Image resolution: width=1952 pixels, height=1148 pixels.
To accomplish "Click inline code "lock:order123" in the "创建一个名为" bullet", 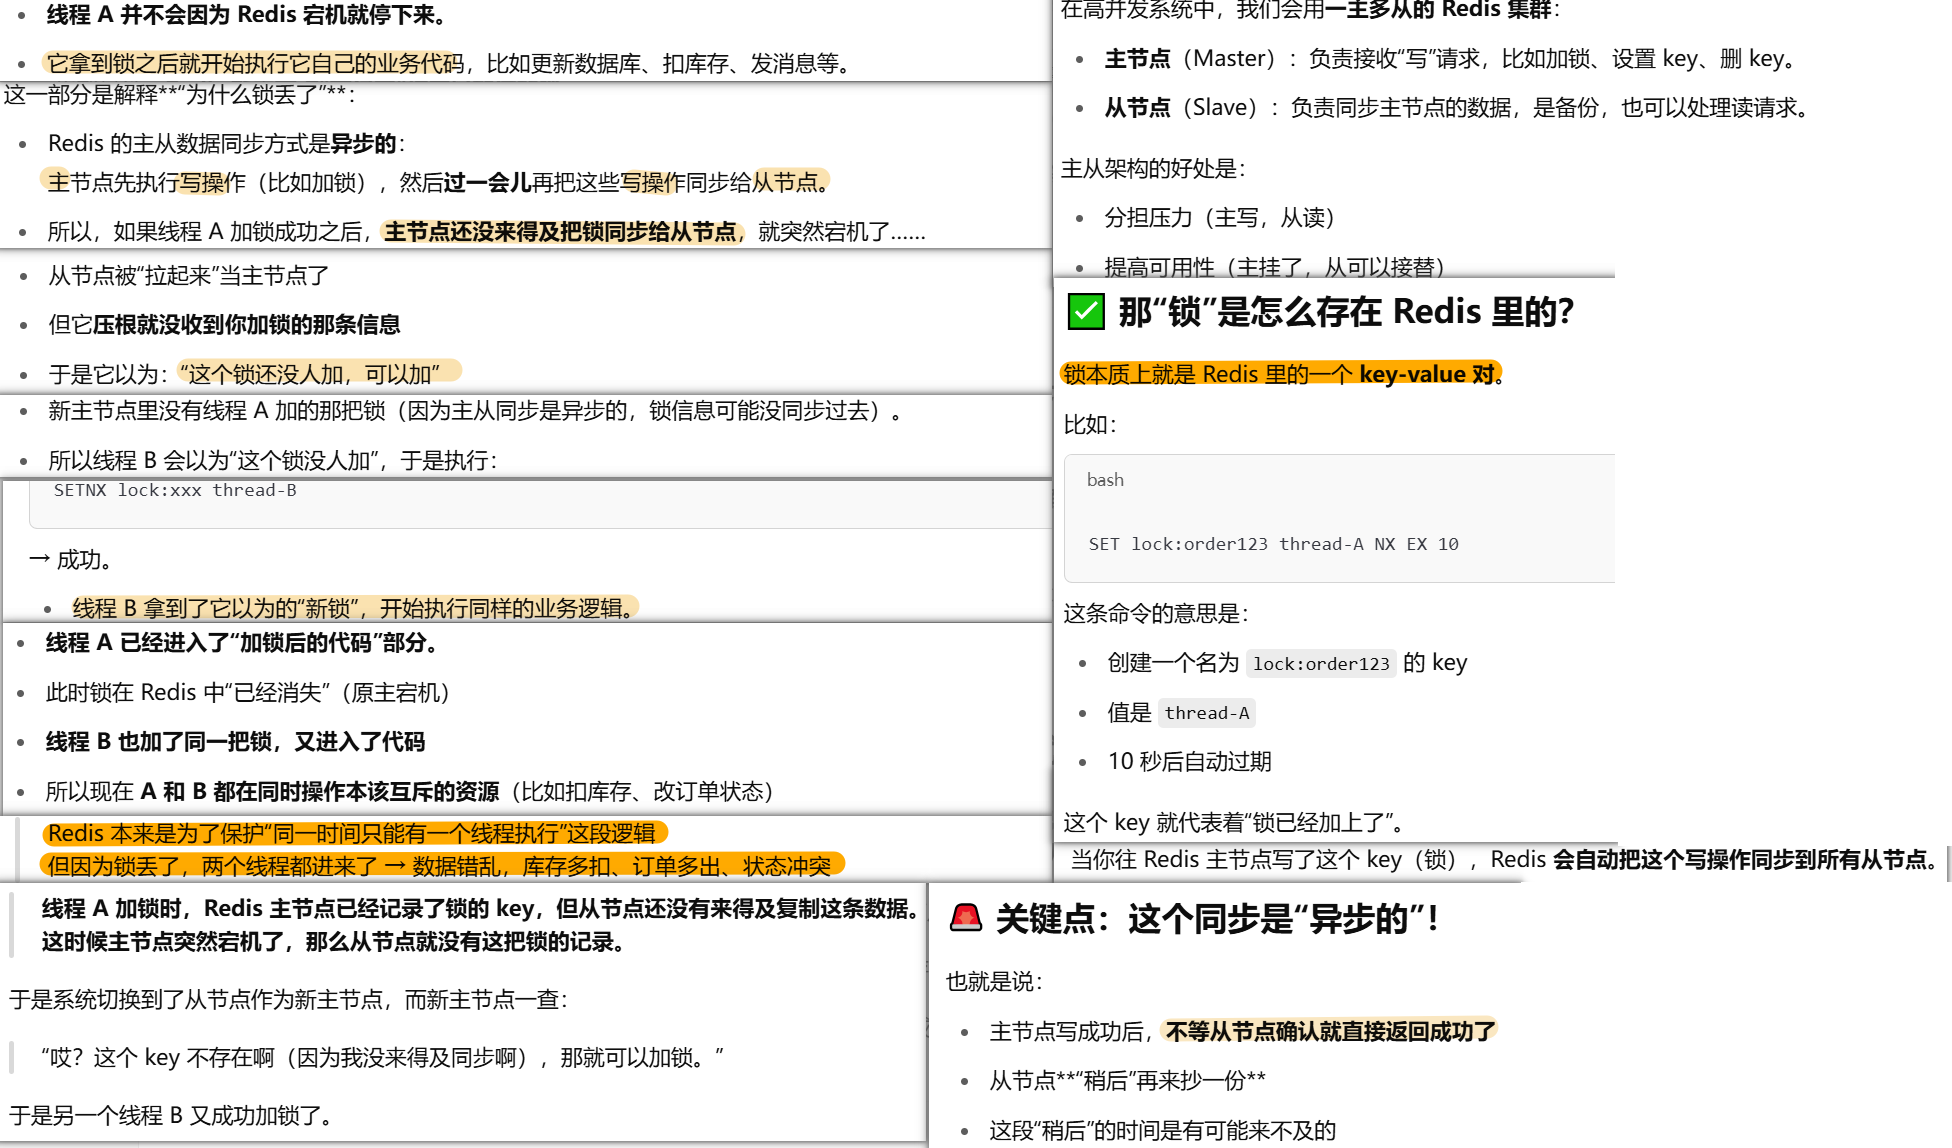I will (1321, 664).
